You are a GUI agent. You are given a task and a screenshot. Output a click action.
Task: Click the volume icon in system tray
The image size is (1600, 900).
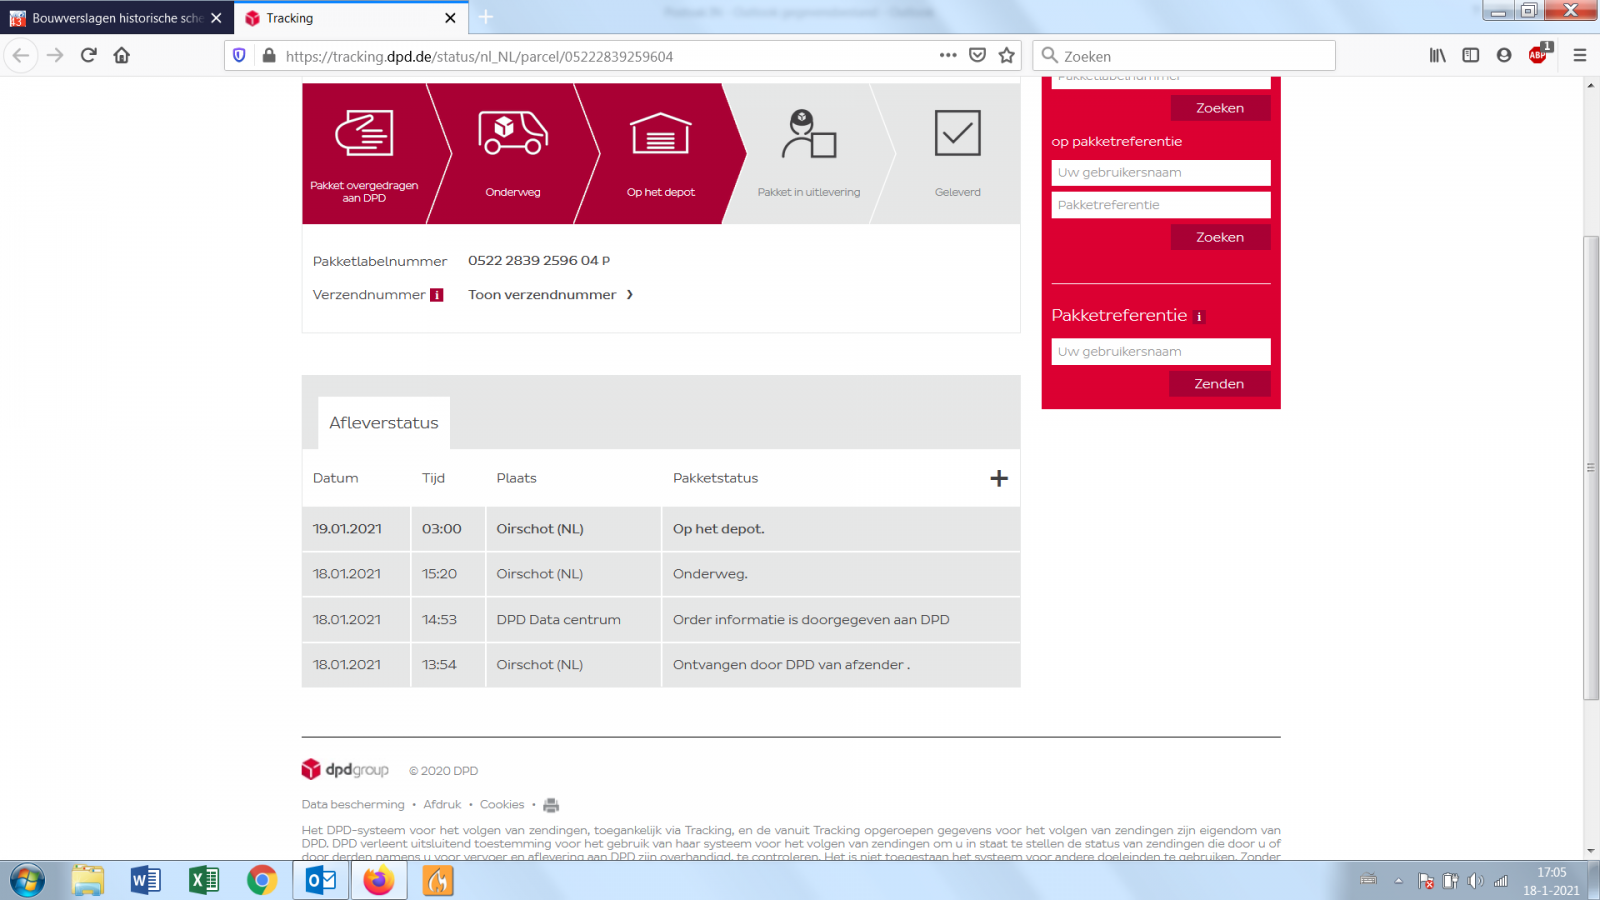pos(1475,881)
